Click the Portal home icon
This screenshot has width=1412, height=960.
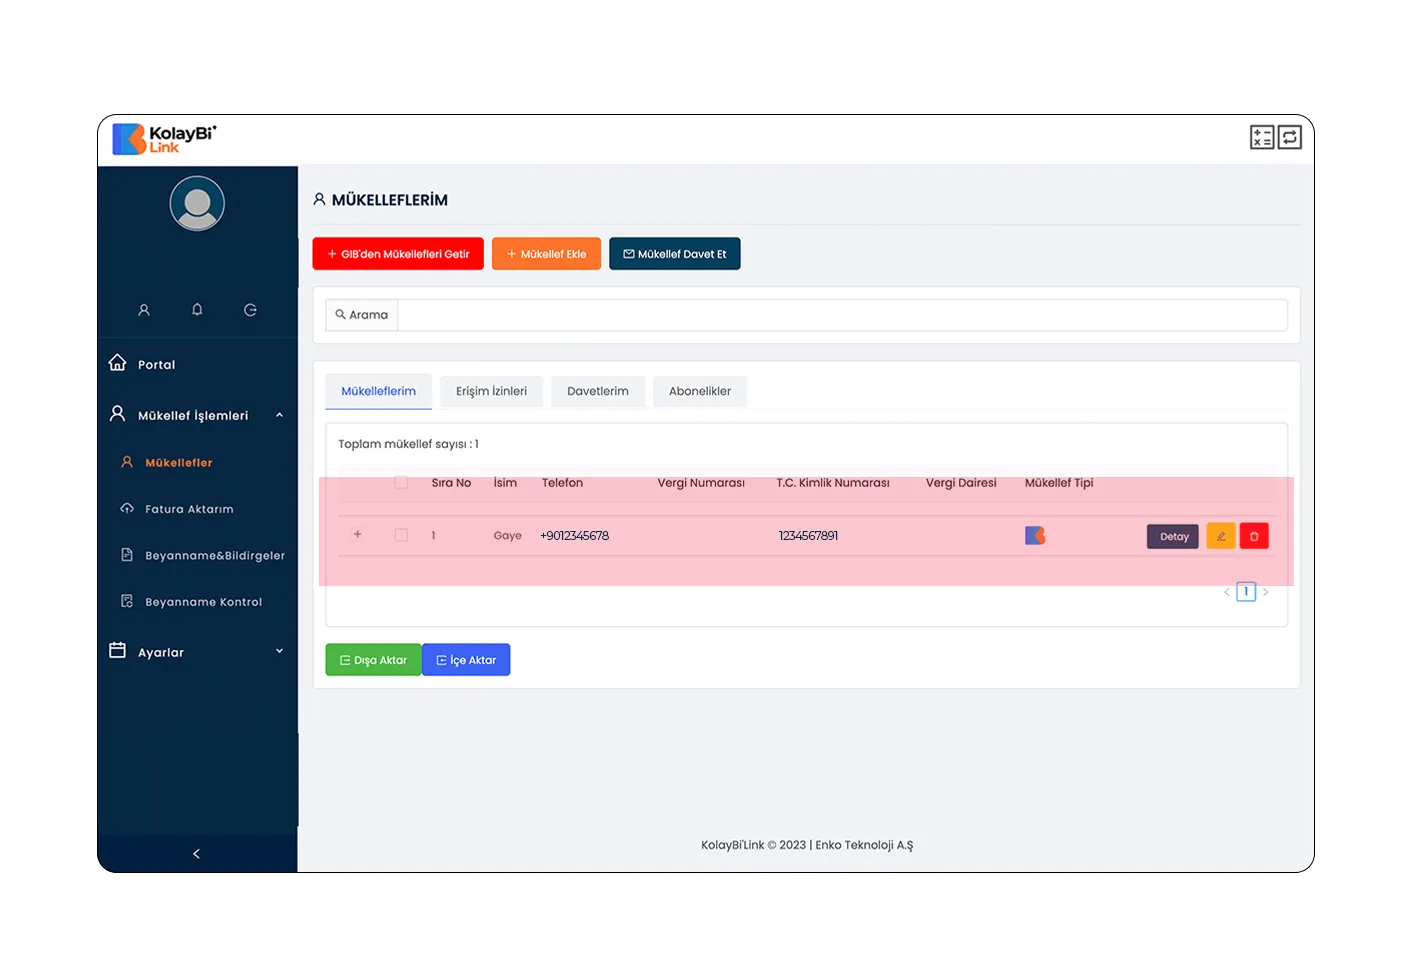117,362
